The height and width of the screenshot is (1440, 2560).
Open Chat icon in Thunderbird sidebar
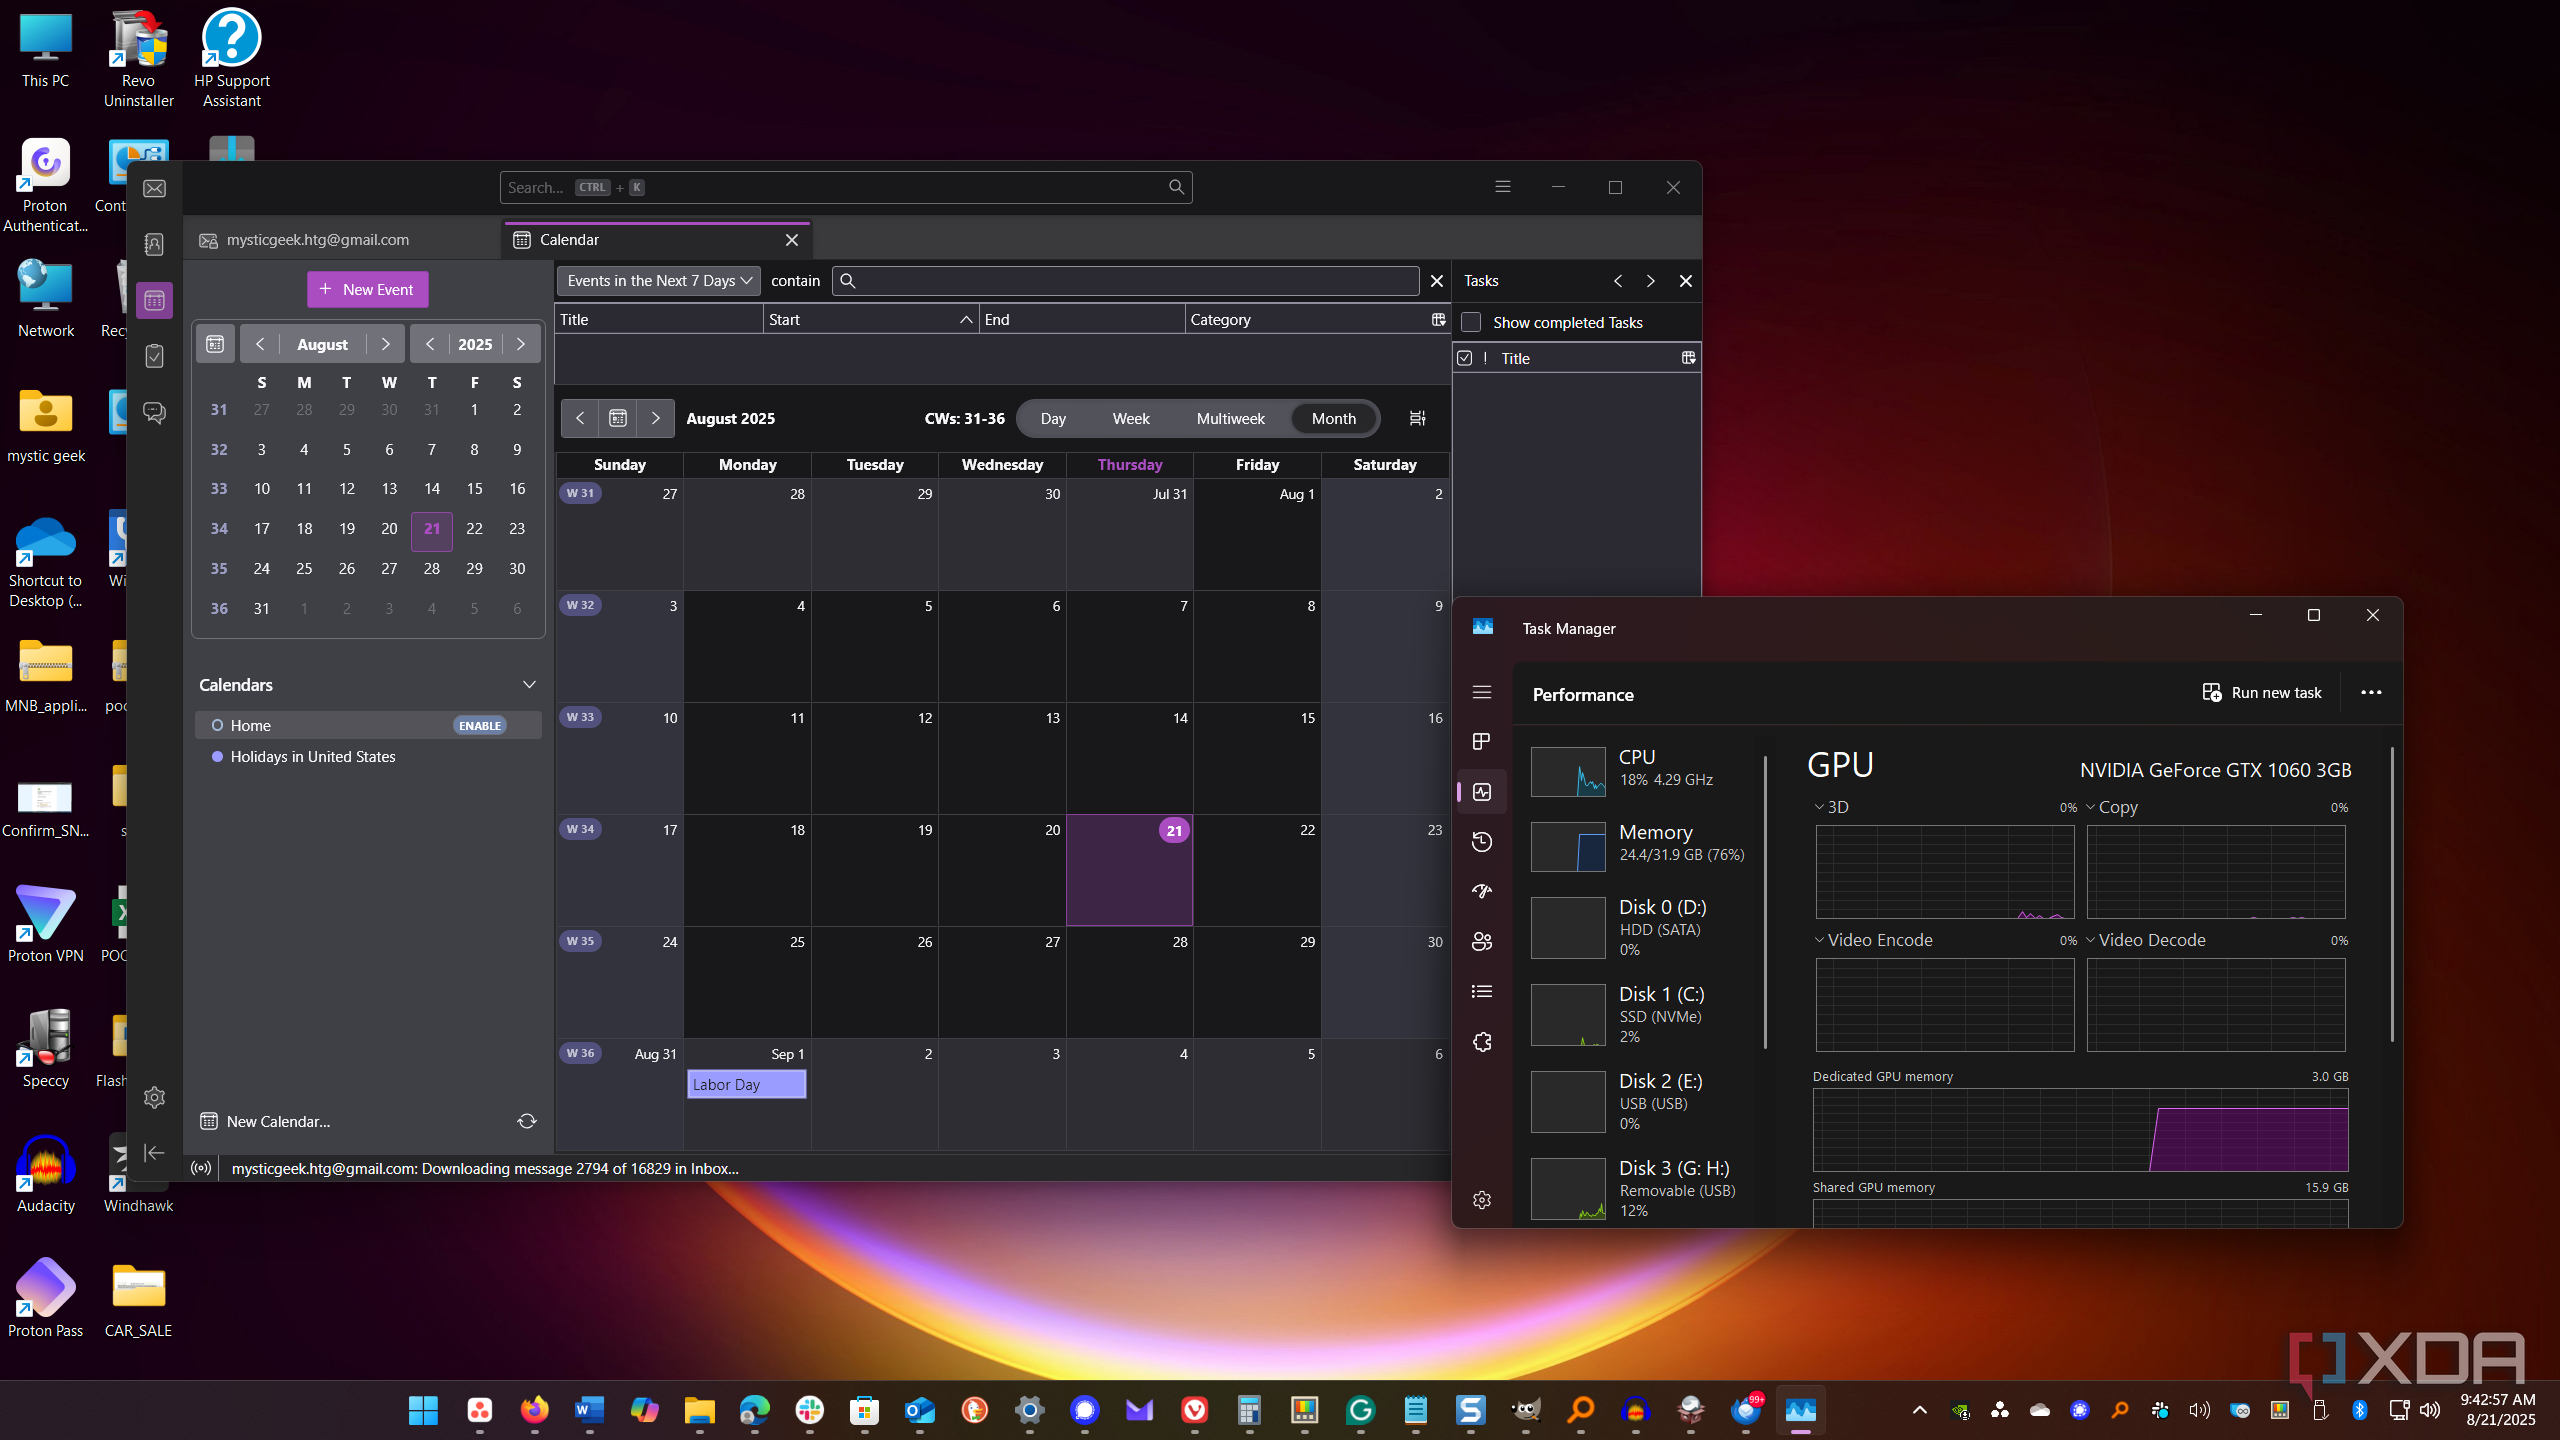pyautogui.click(x=154, y=412)
